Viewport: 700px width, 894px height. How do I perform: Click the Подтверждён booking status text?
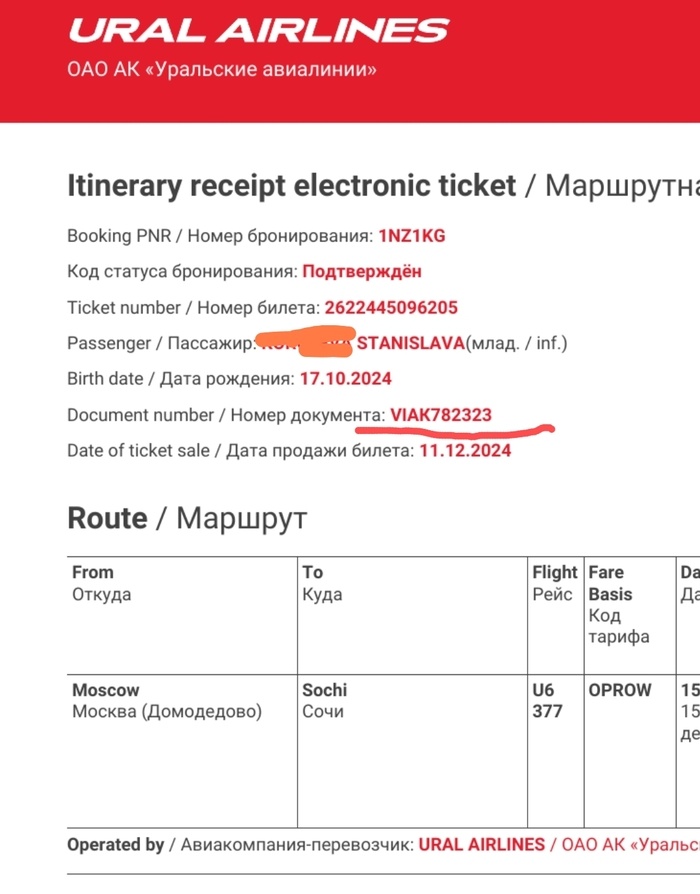[362, 271]
